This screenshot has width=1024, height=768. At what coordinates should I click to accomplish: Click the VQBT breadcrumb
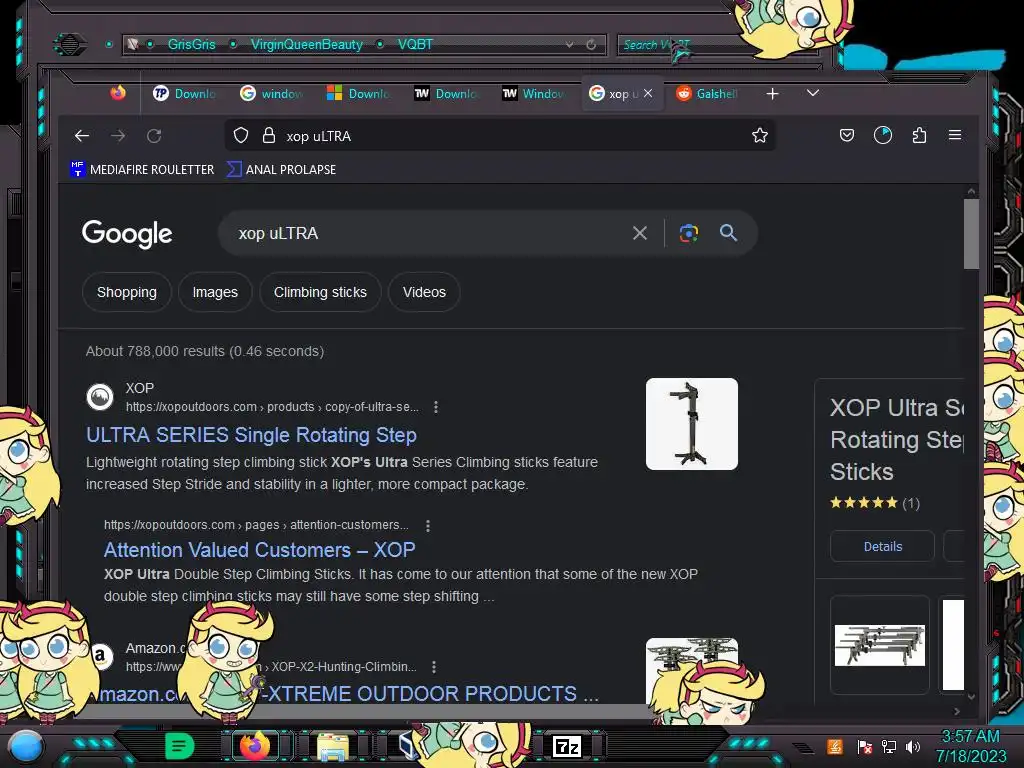click(415, 44)
